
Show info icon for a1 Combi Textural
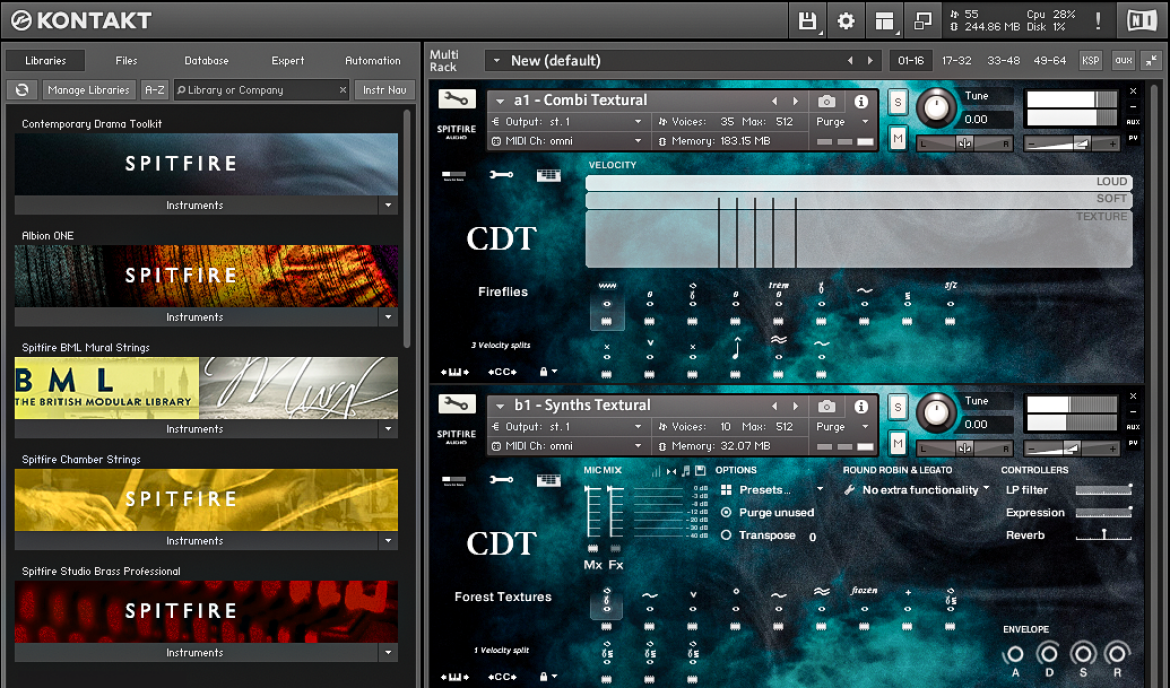point(861,101)
